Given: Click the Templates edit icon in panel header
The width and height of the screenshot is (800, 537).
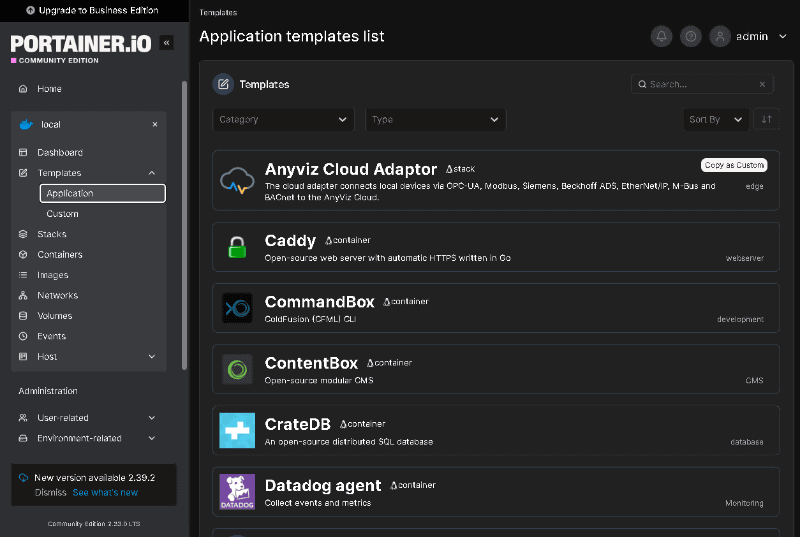Looking at the screenshot, I should coord(223,84).
